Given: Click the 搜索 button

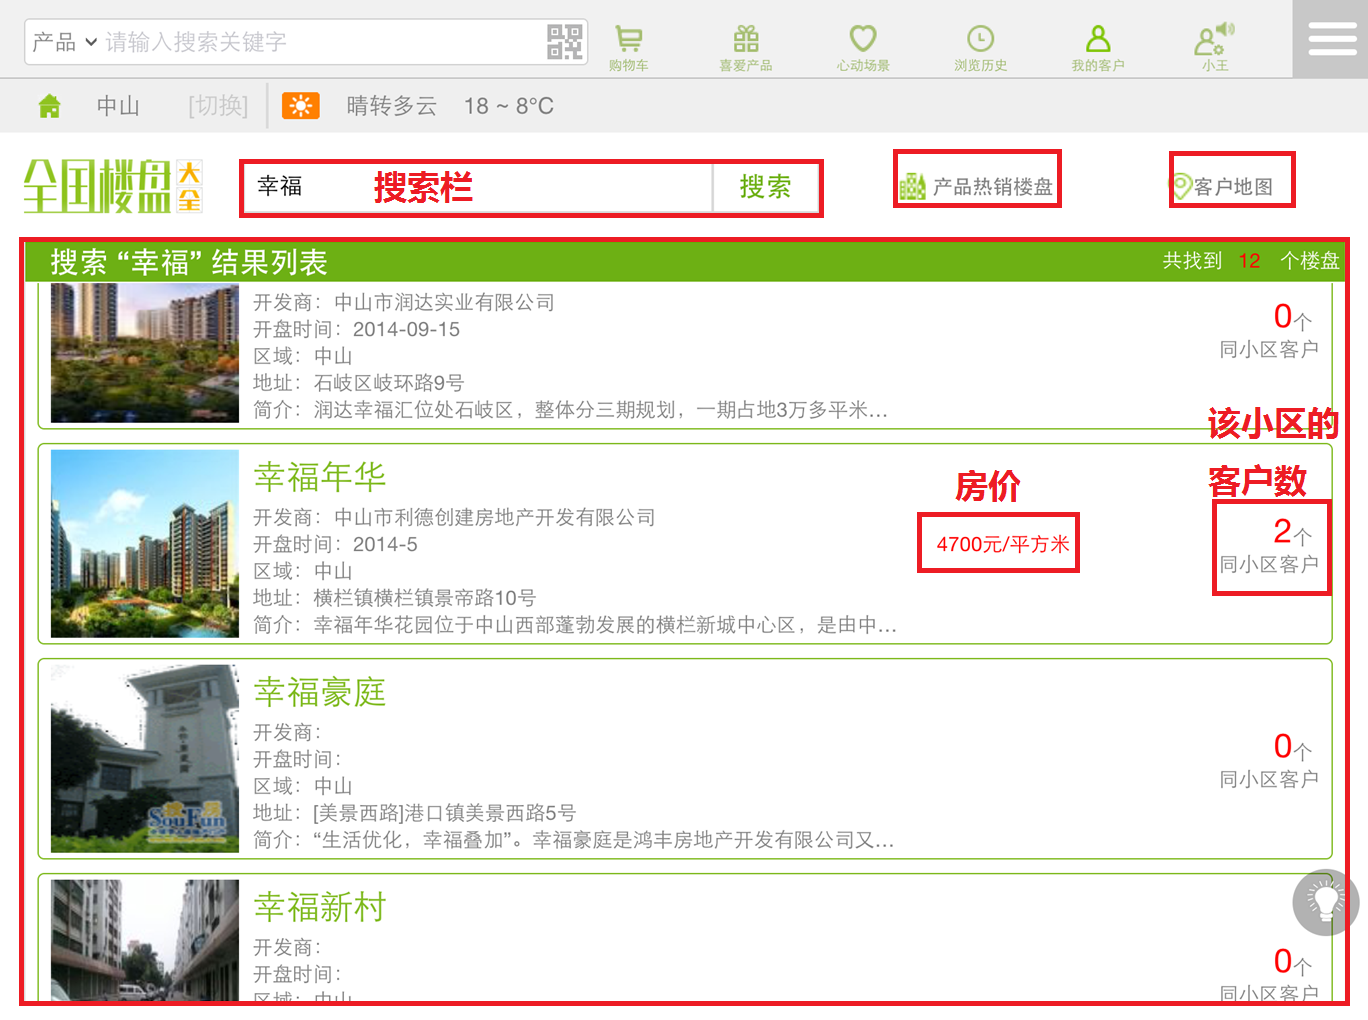Looking at the screenshot, I should [x=766, y=187].
